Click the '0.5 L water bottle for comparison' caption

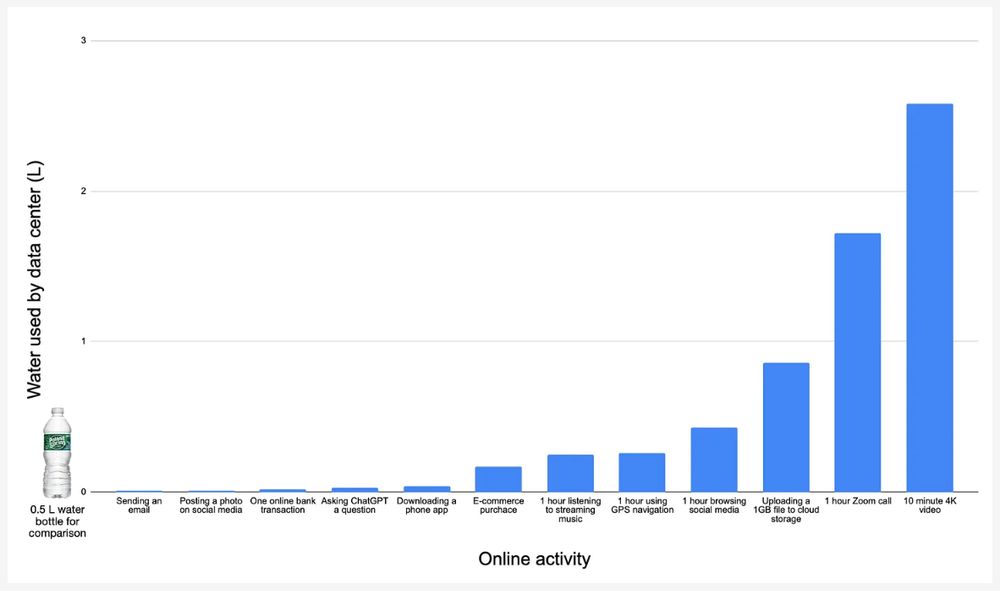57,522
